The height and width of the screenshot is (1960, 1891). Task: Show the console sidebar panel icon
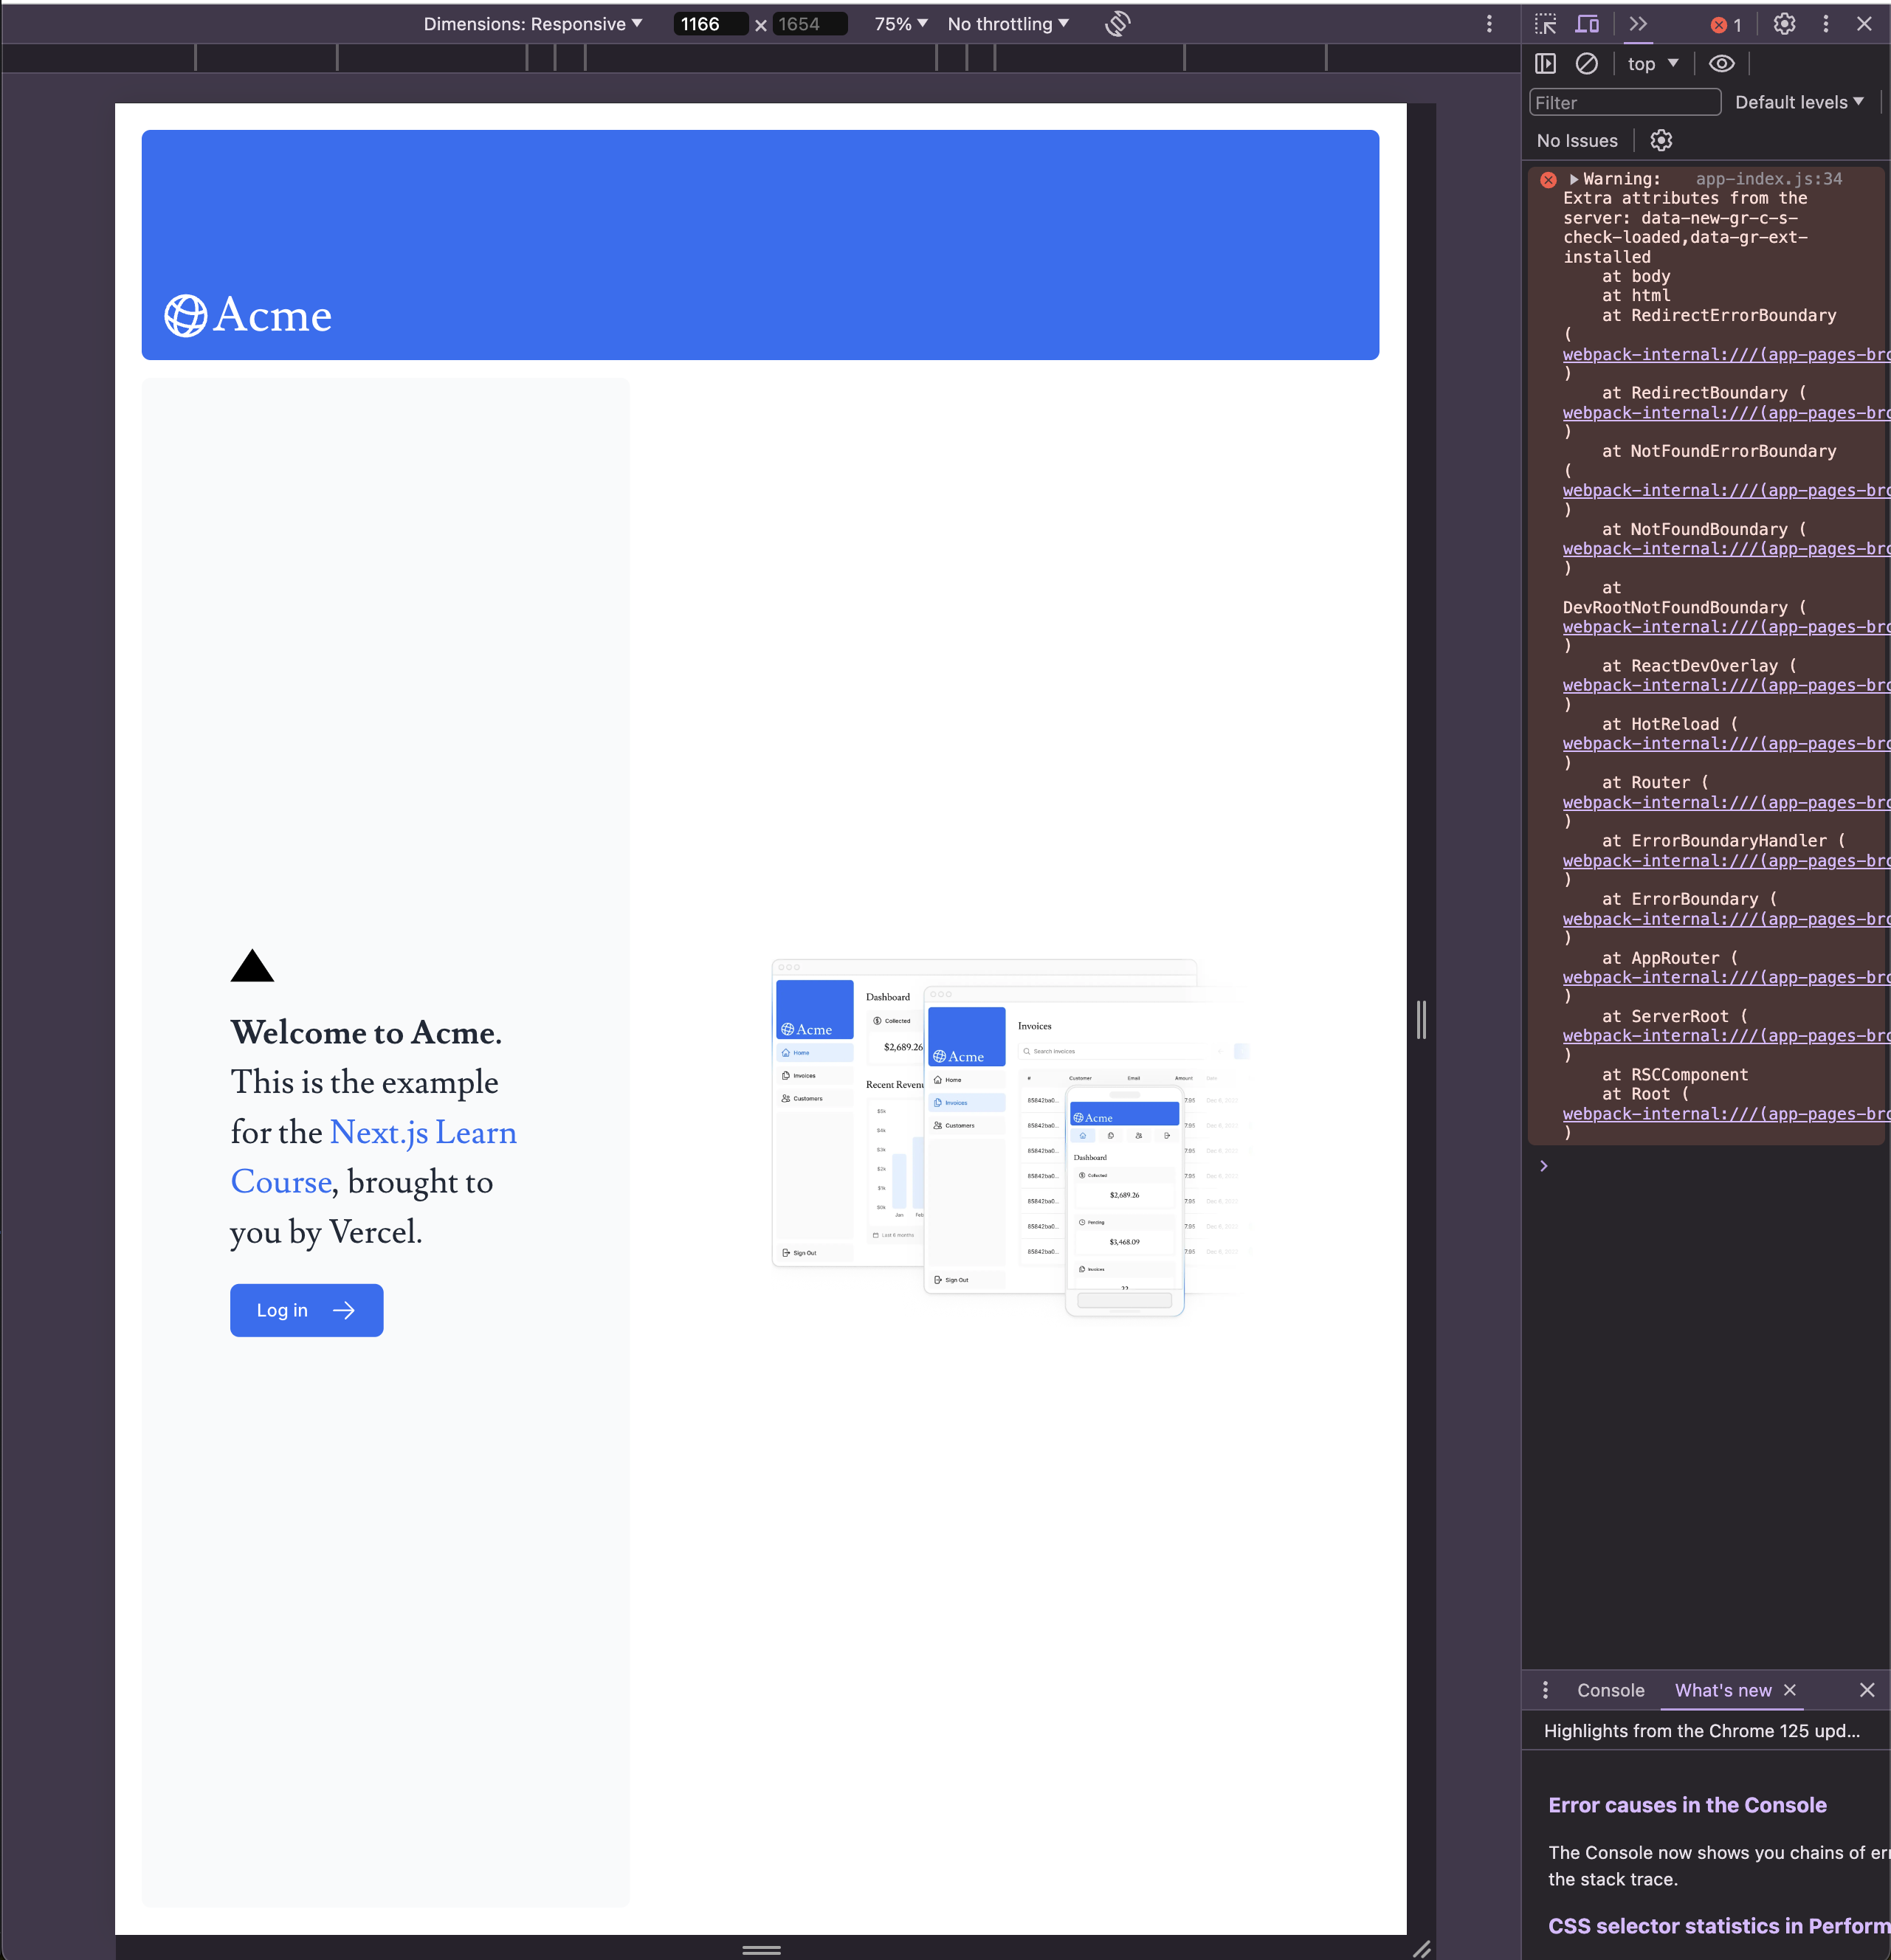pos(1546,64)
